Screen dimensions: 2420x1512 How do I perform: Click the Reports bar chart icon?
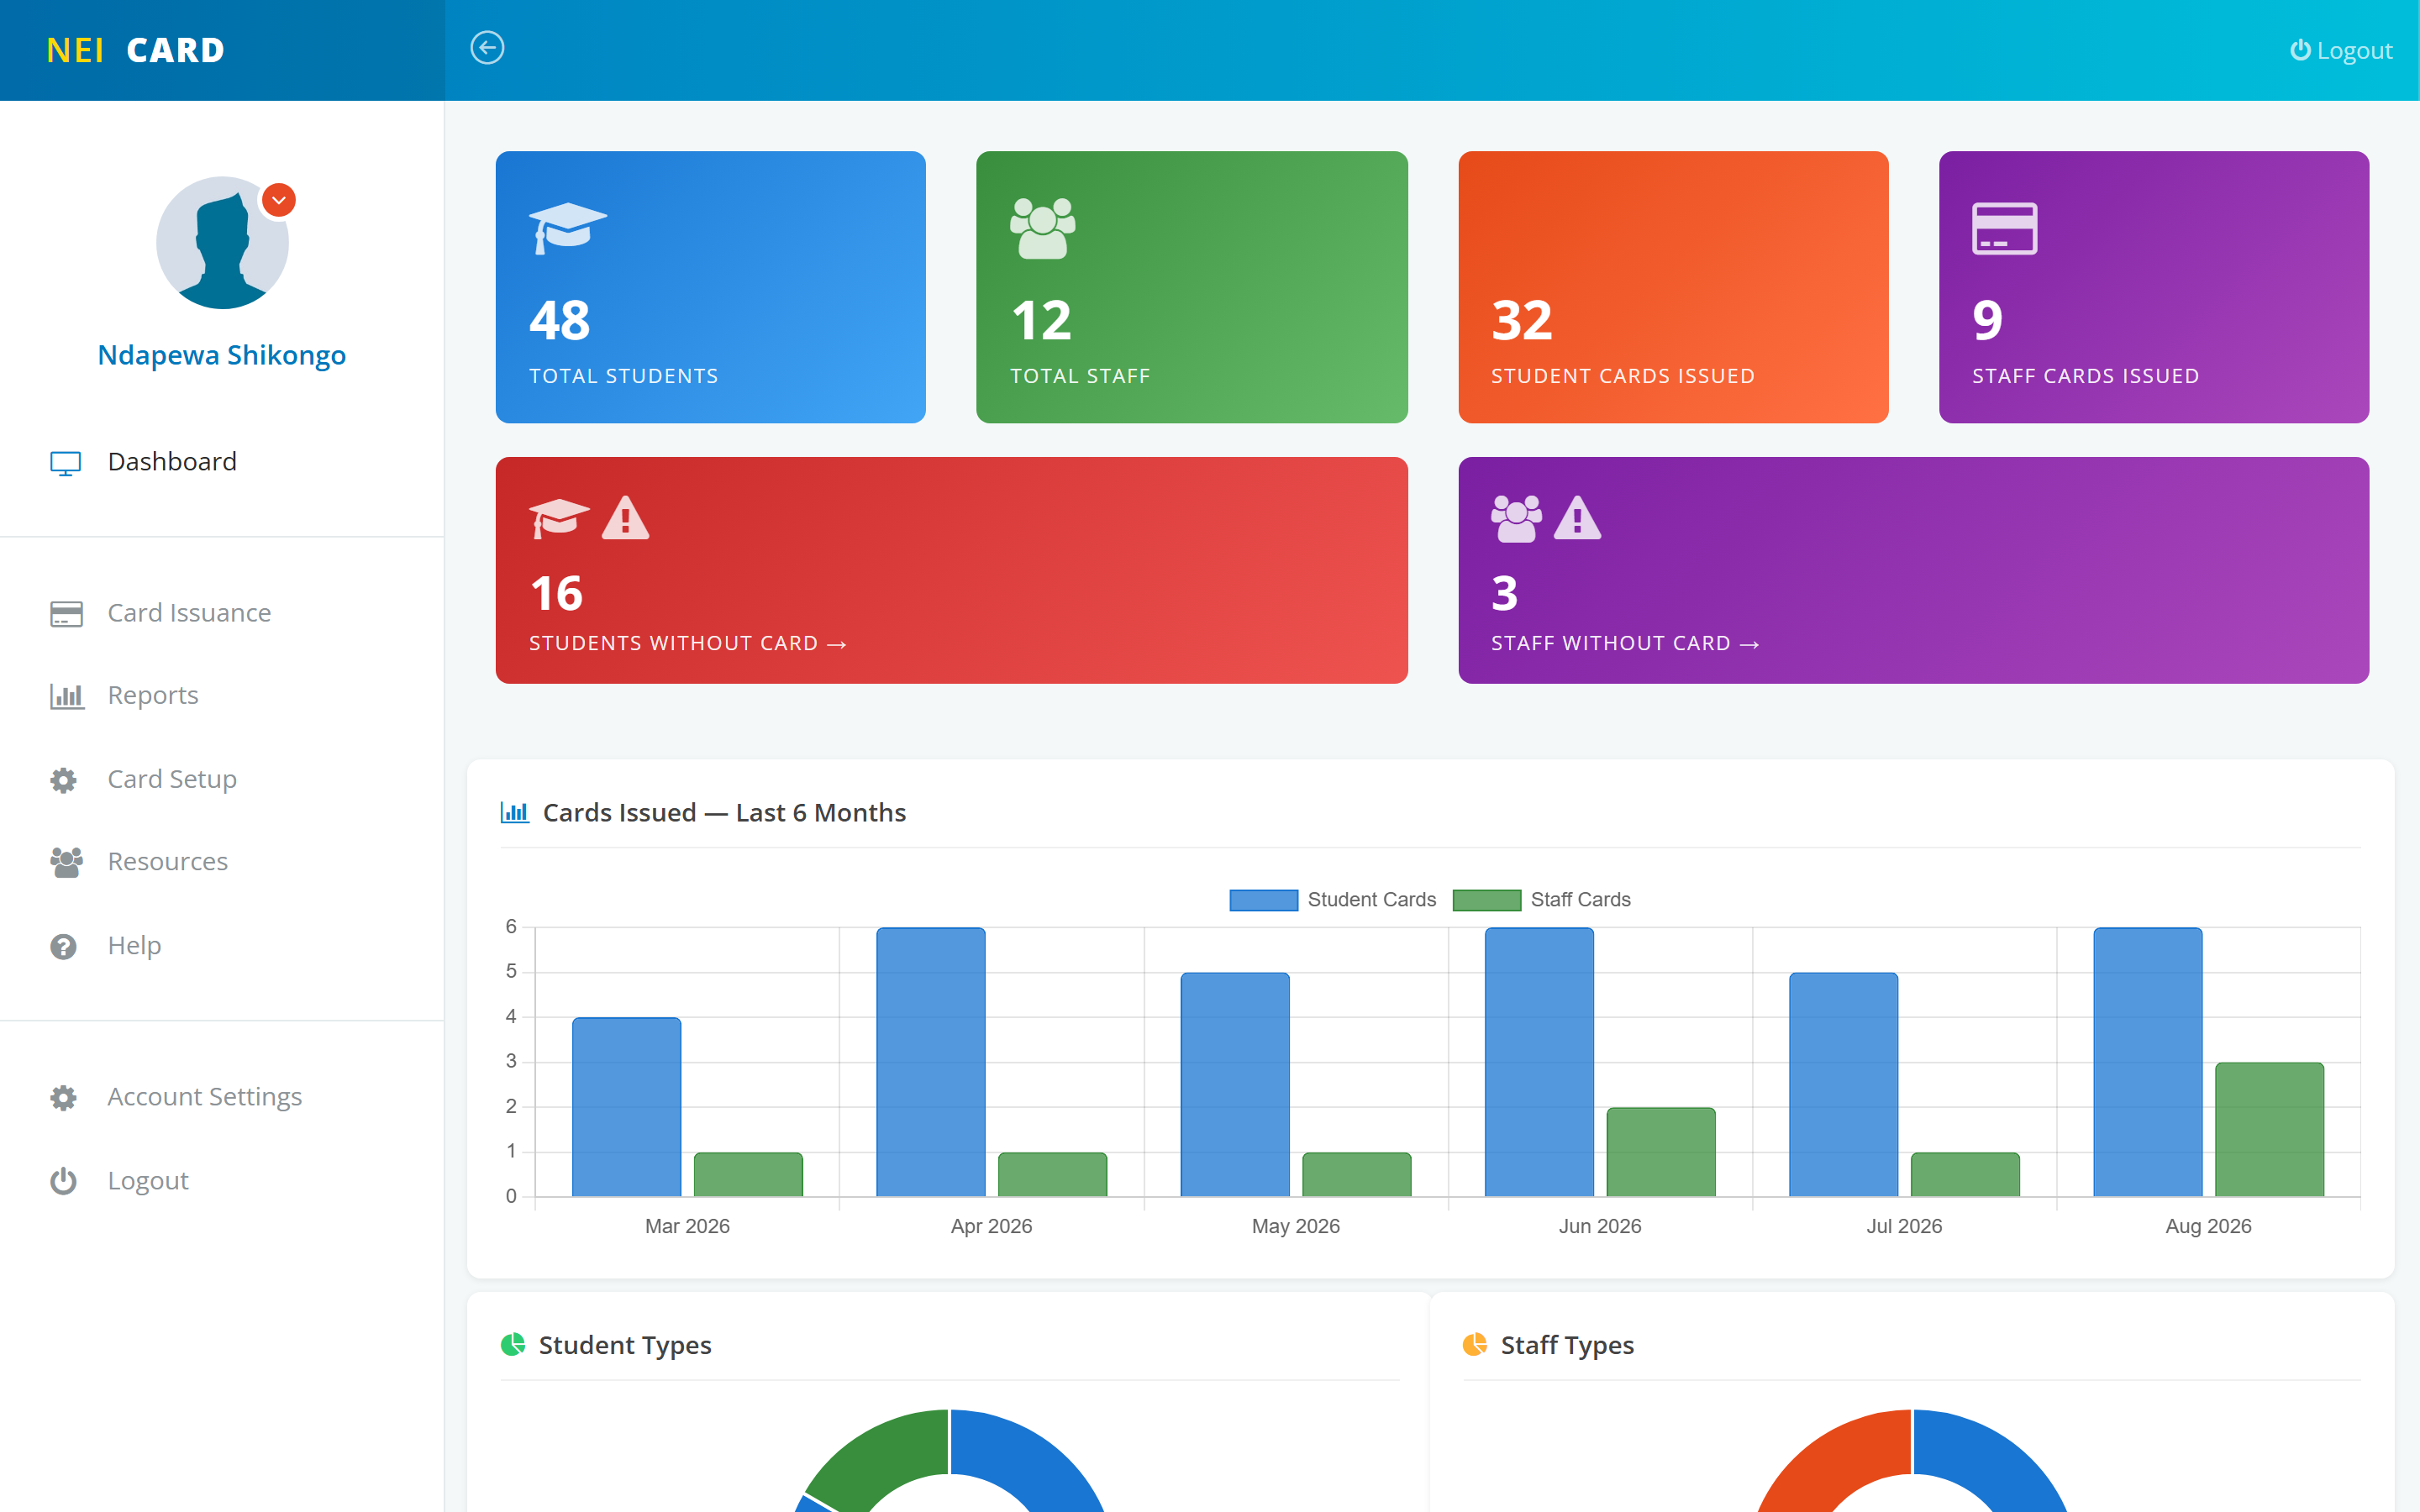66,696
